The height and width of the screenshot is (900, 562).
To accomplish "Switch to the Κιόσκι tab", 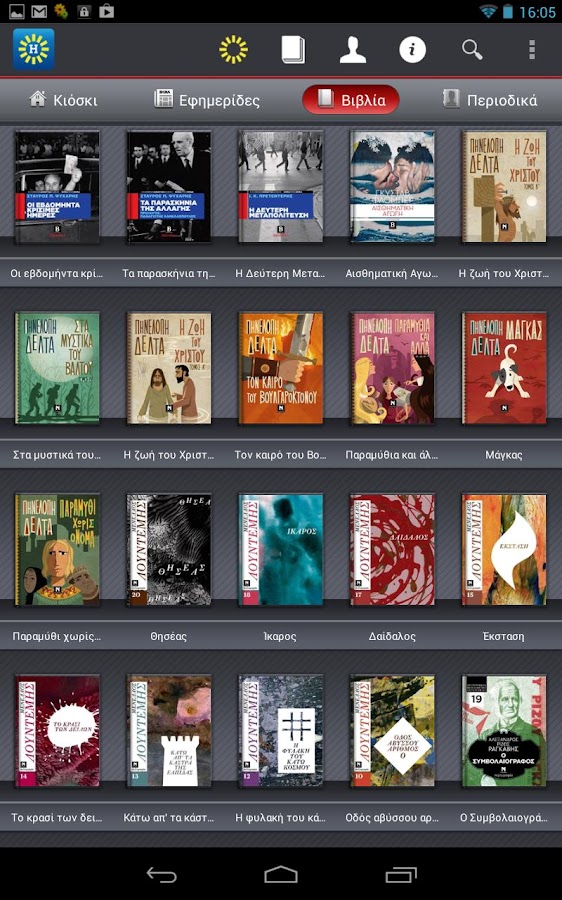I will coord(63,100).
